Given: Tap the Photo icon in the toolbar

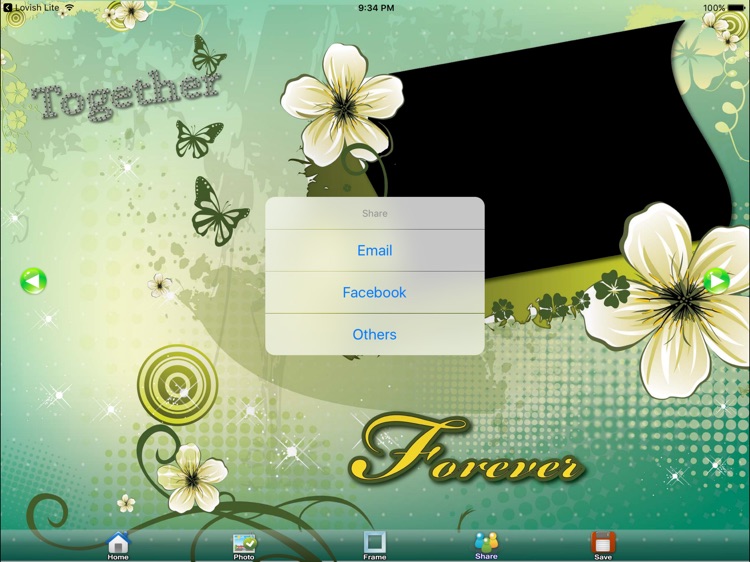Looking at the screenshot, I should click(244, 547).
